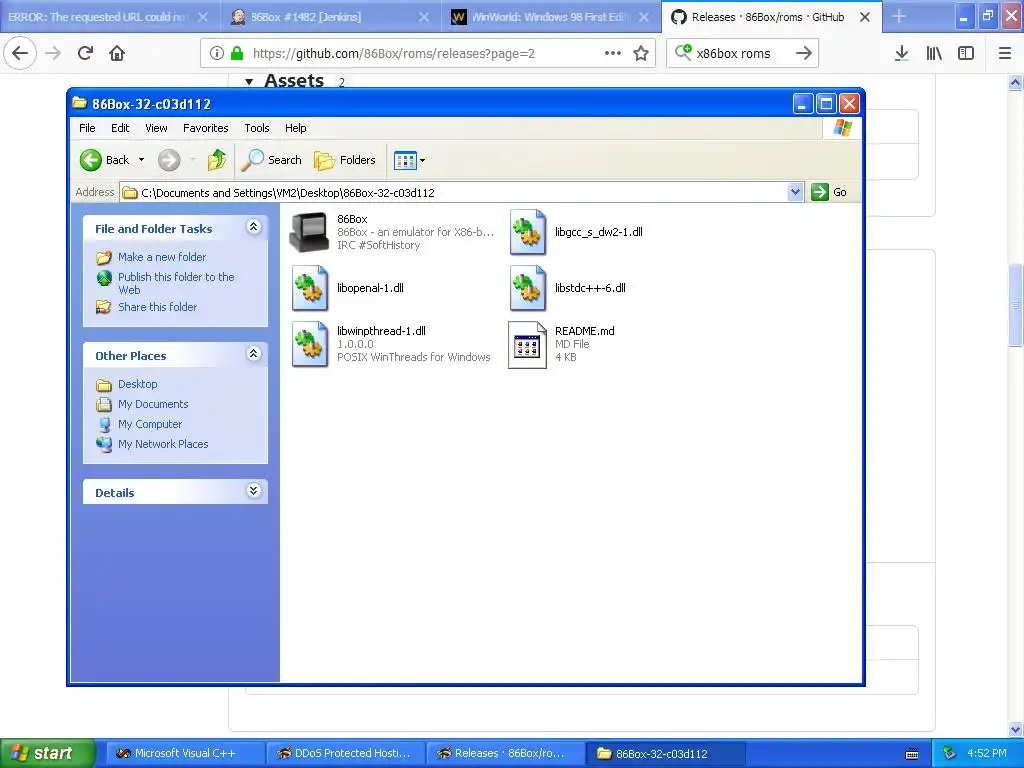Screen dimensions: 1024x768
Task: Open My Computer from Other Places
Action: [150, 424]
